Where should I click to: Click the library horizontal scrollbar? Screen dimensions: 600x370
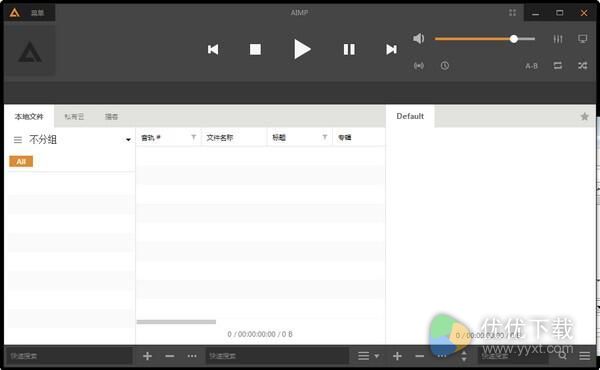pyautogui.click(x=176, y=322)
